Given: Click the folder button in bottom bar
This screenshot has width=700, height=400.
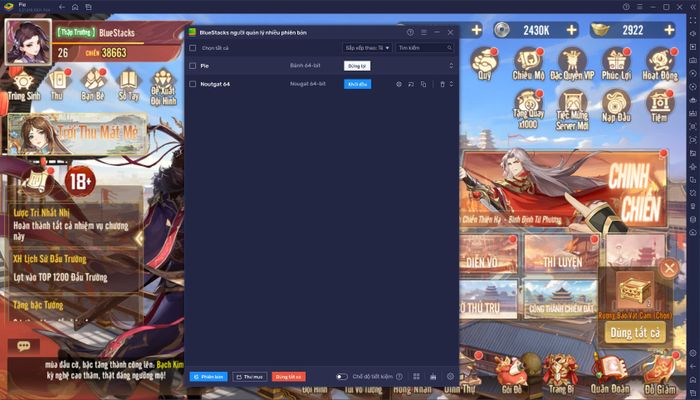Looking at the screenshot, I should pos(250,377).
